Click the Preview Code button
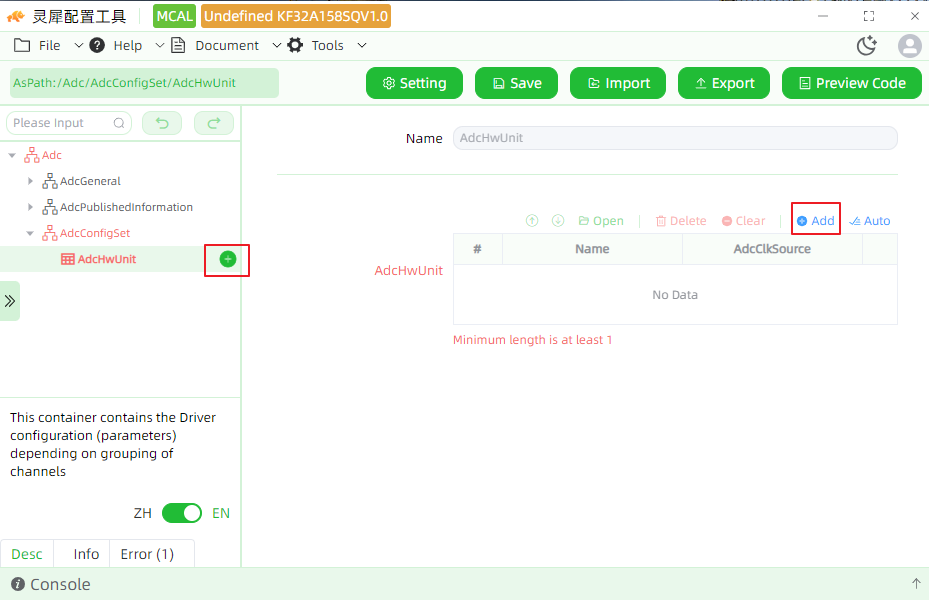This screenshot has width=929, height=600. point(852,83)
